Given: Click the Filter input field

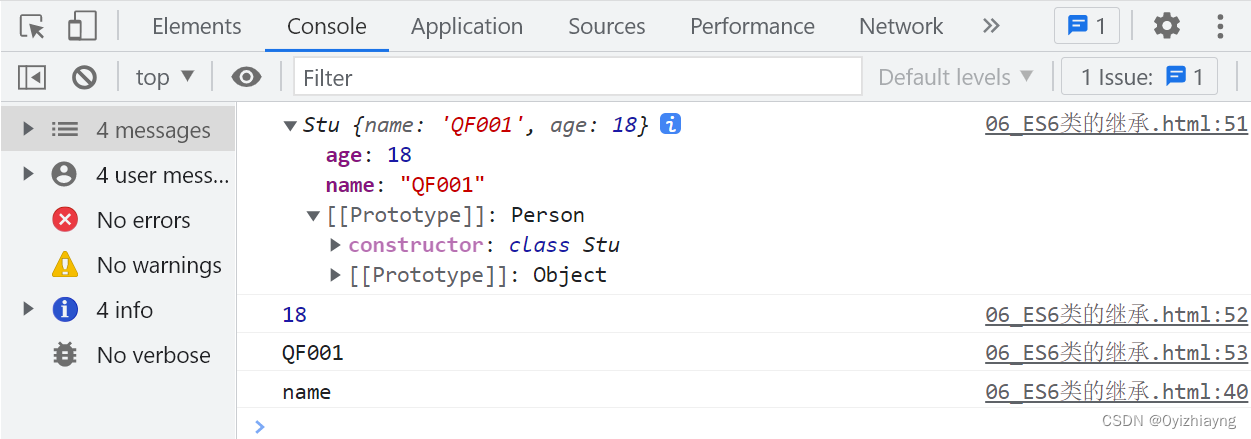Looking at the screenshot, I should coord(577,77).
